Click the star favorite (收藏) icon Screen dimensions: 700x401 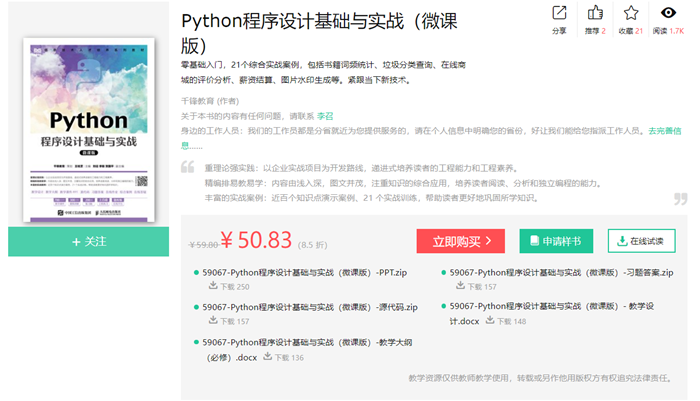pyautogui.click(x=631, y=13)
